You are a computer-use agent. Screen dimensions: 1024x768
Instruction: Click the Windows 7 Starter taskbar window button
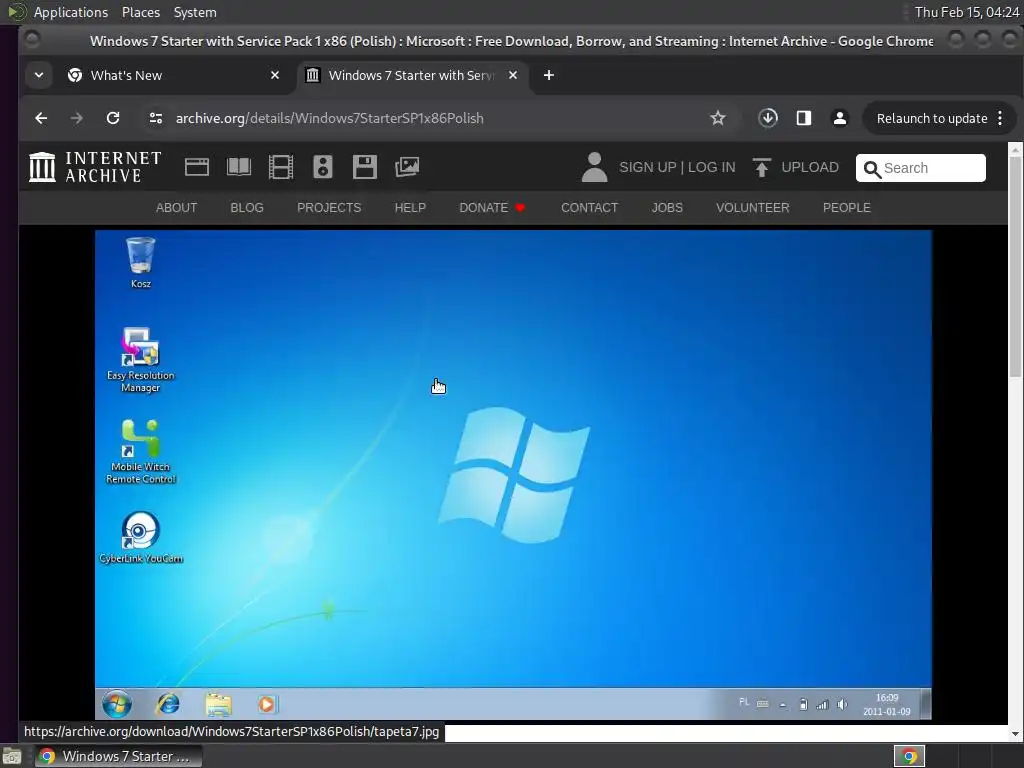coord(118,756)
